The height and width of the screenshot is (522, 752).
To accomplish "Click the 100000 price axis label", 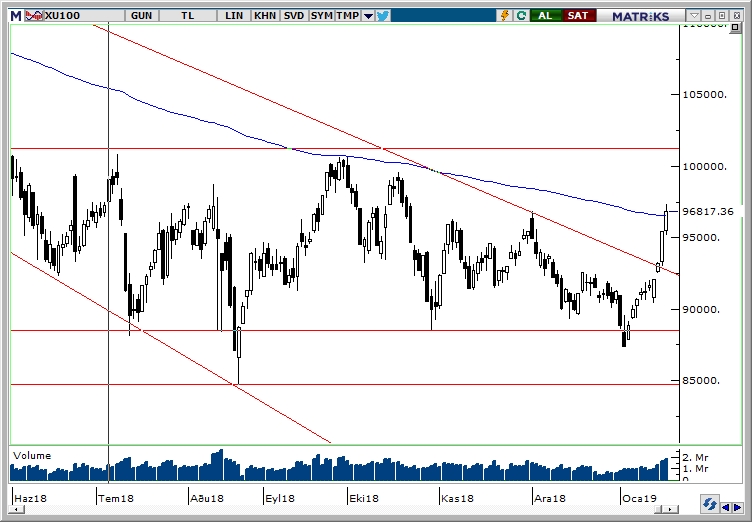I will coord(705,166).
